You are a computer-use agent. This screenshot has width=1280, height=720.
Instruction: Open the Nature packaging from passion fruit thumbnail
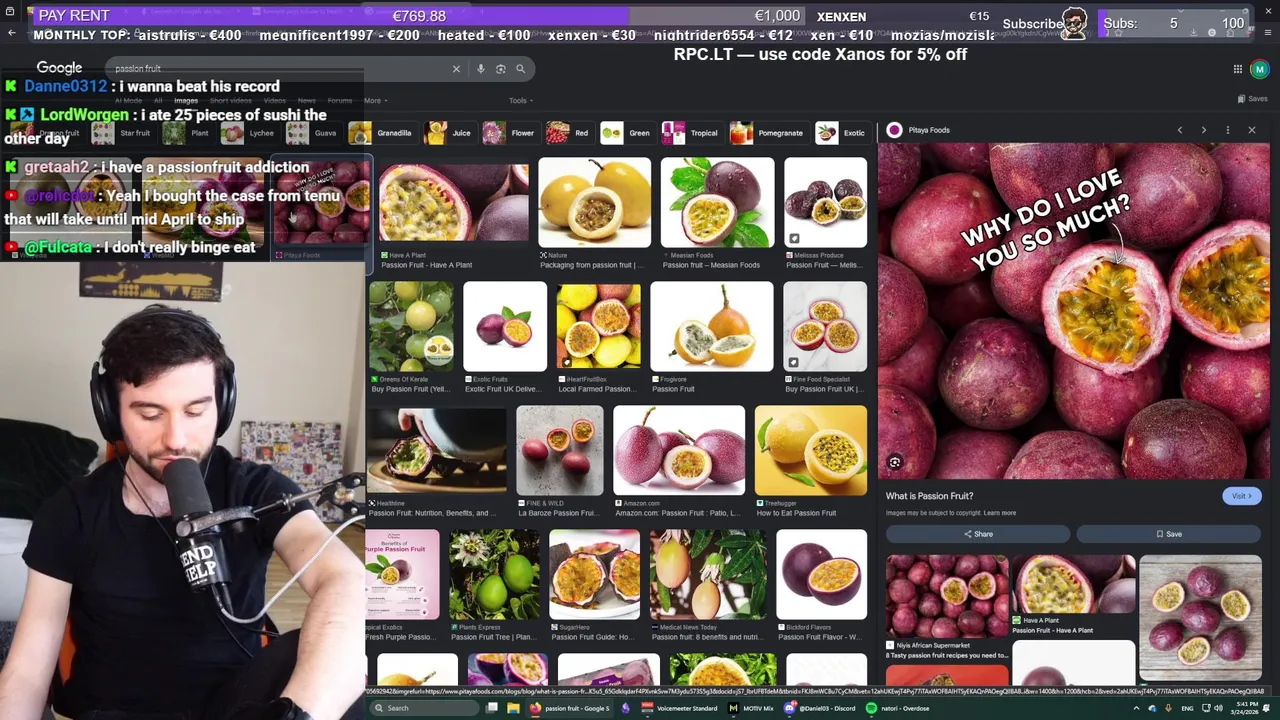(x=594, y=203)
